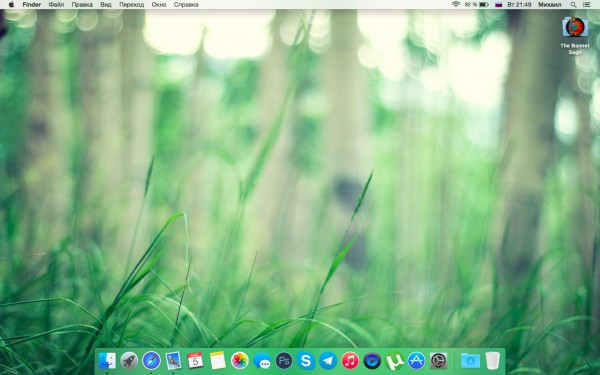Image resolution: width=600 pixels, height=375 pixels.
Task: Open the Михаил user account menu
Action: [x=549, y=5]
